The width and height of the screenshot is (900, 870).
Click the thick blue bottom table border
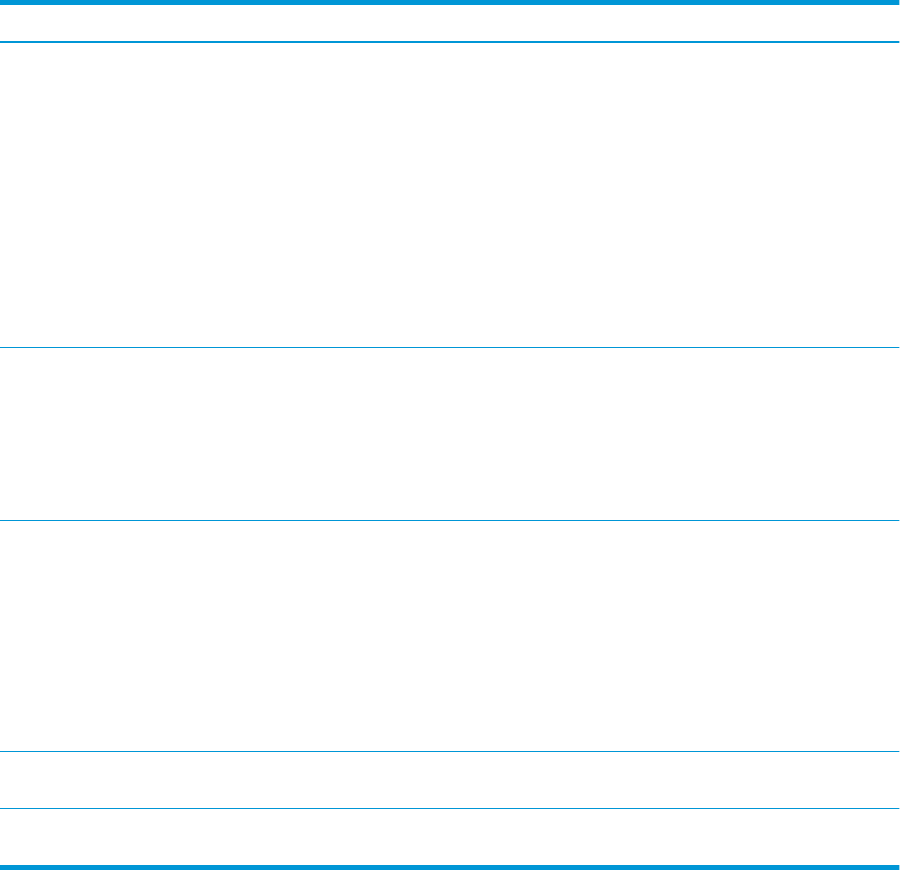pyautogui.click(x=450, y=866)
